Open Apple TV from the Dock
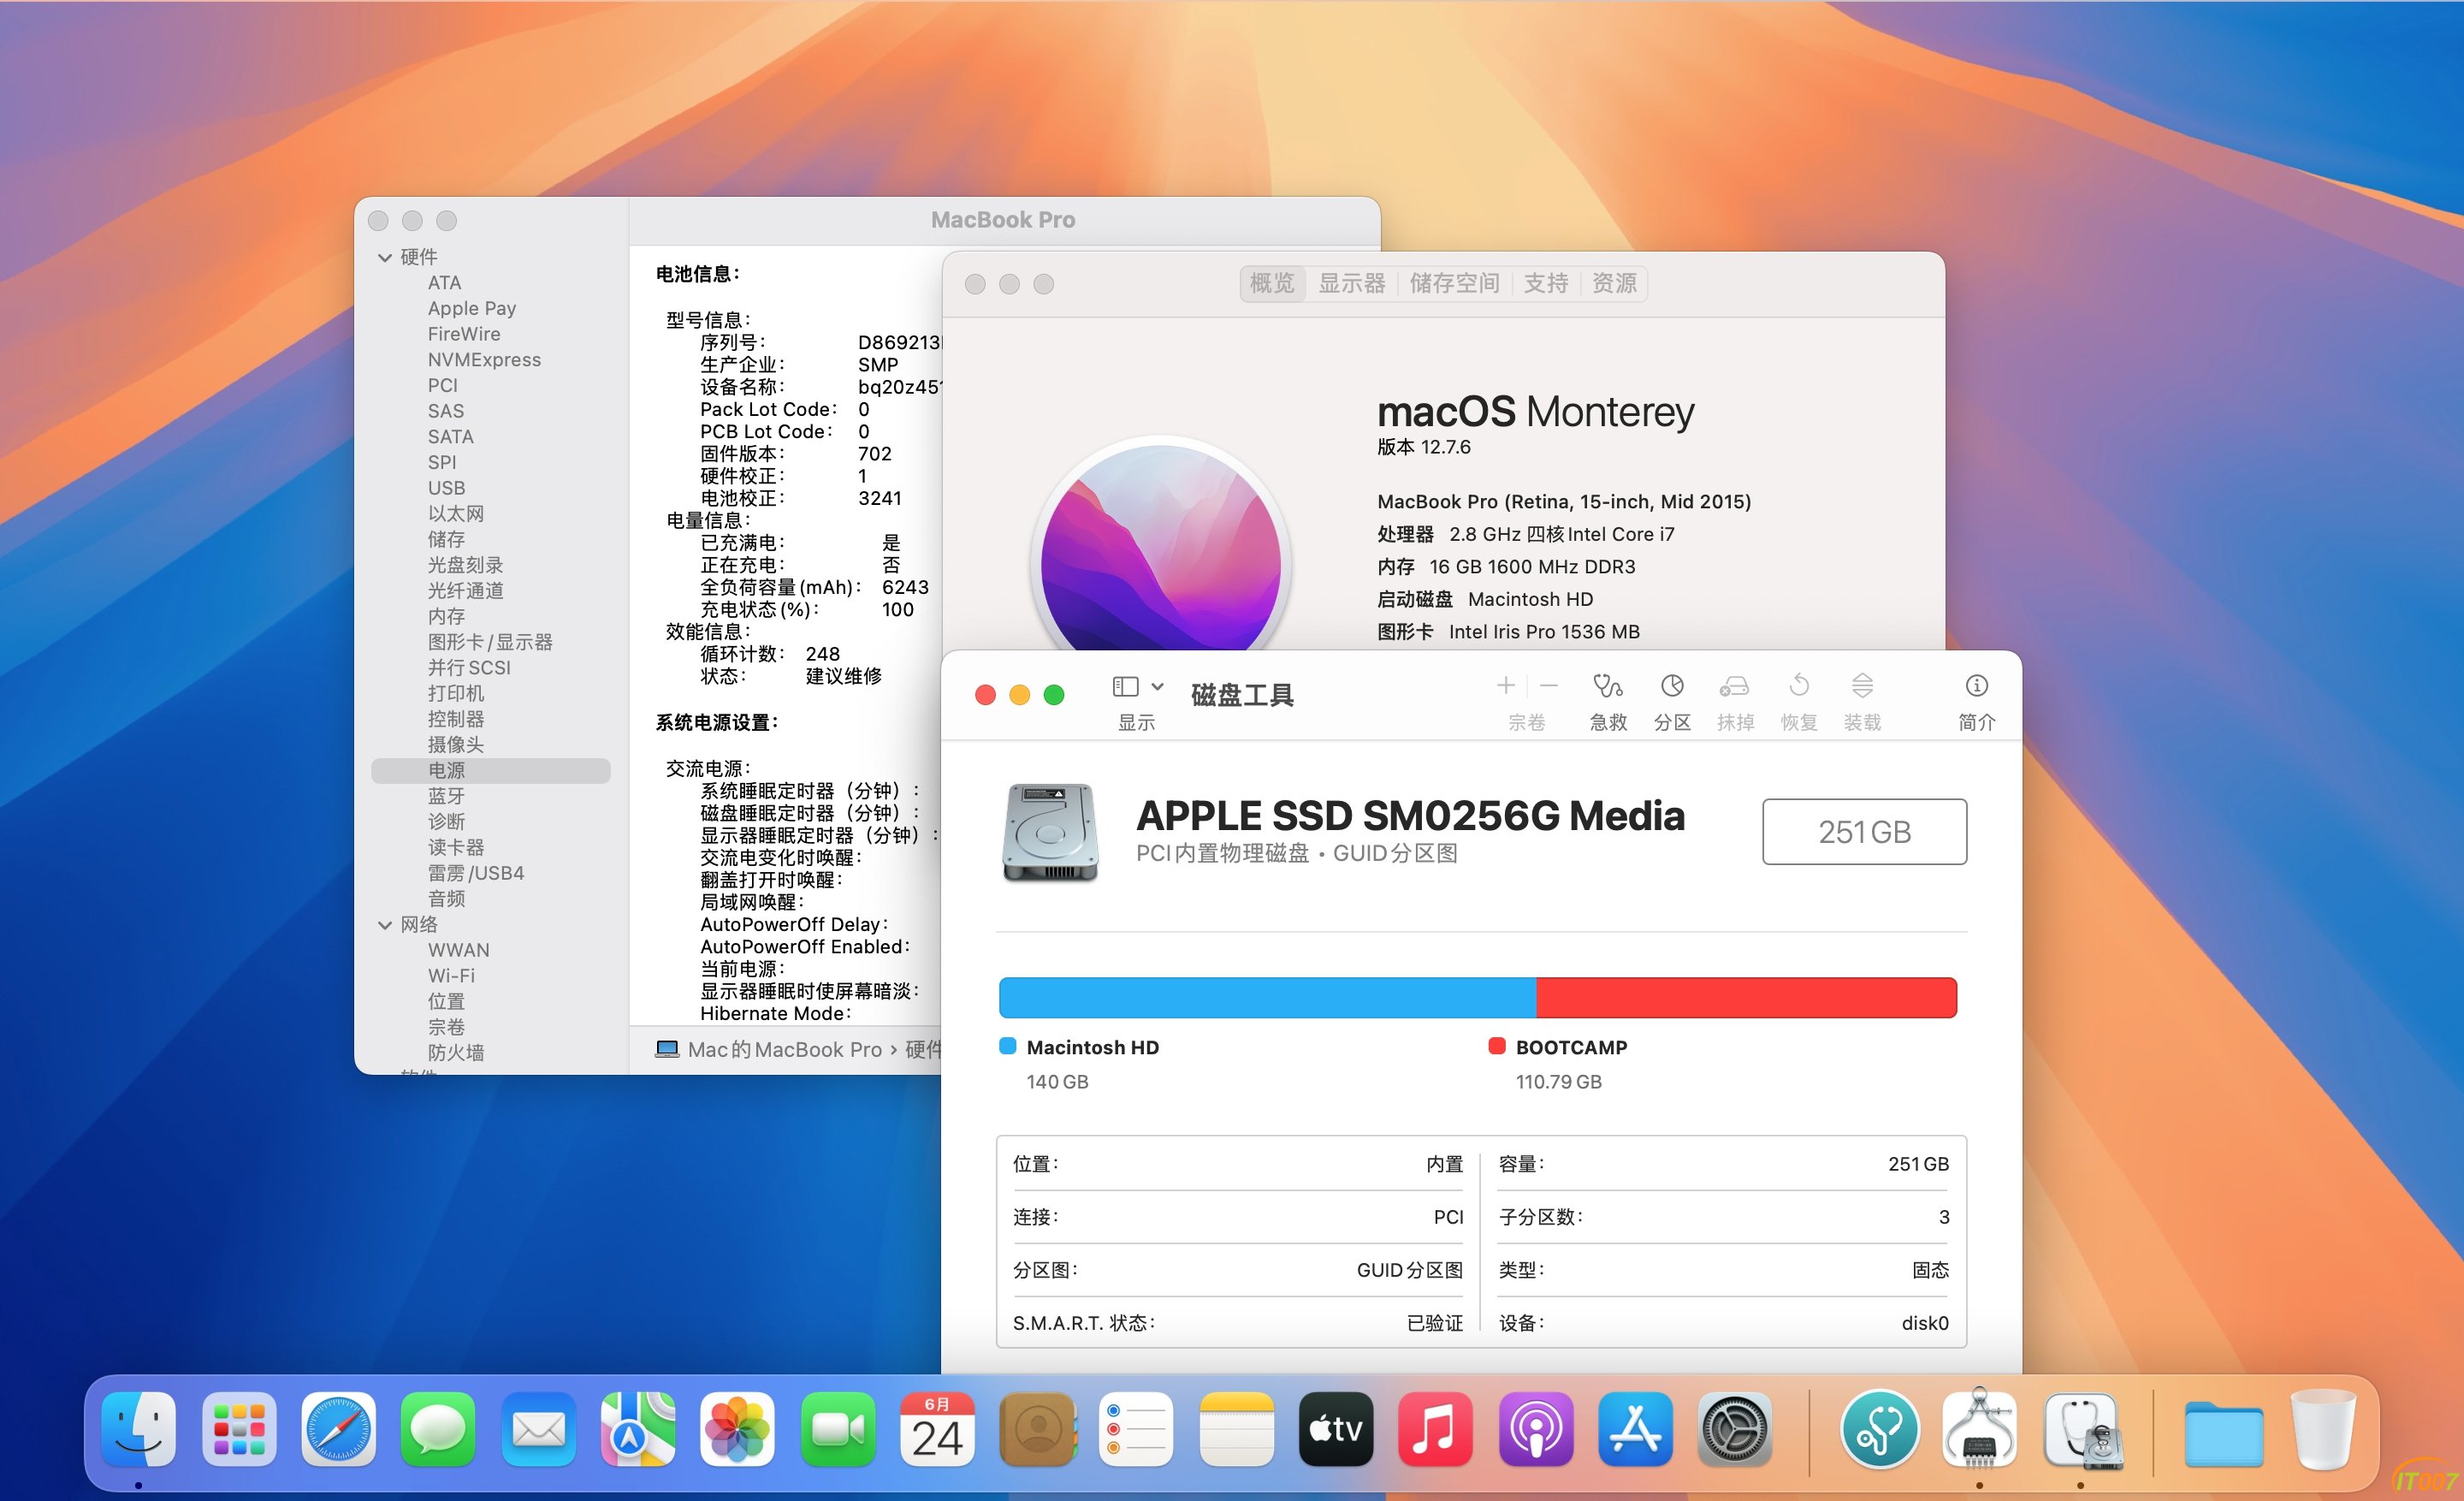This screenshot has width=2464, height=1501. pos(1336,1429)
